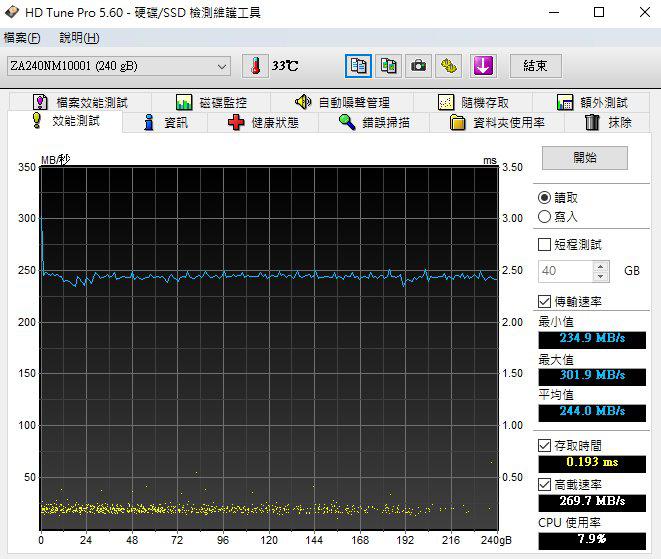Toggle the 存取時間 checkbox
Screen dimensions: 661x559
545,445
